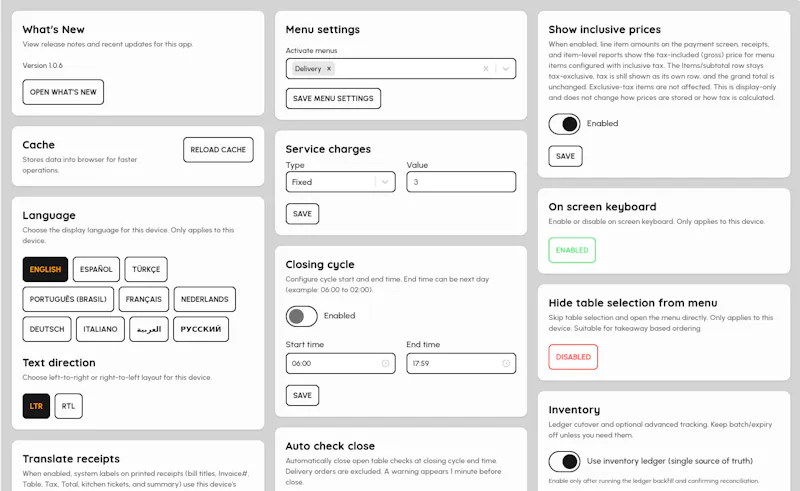Click the End time input field
The width and height of the screenshot is (800, 491).
tap(461, 363)
